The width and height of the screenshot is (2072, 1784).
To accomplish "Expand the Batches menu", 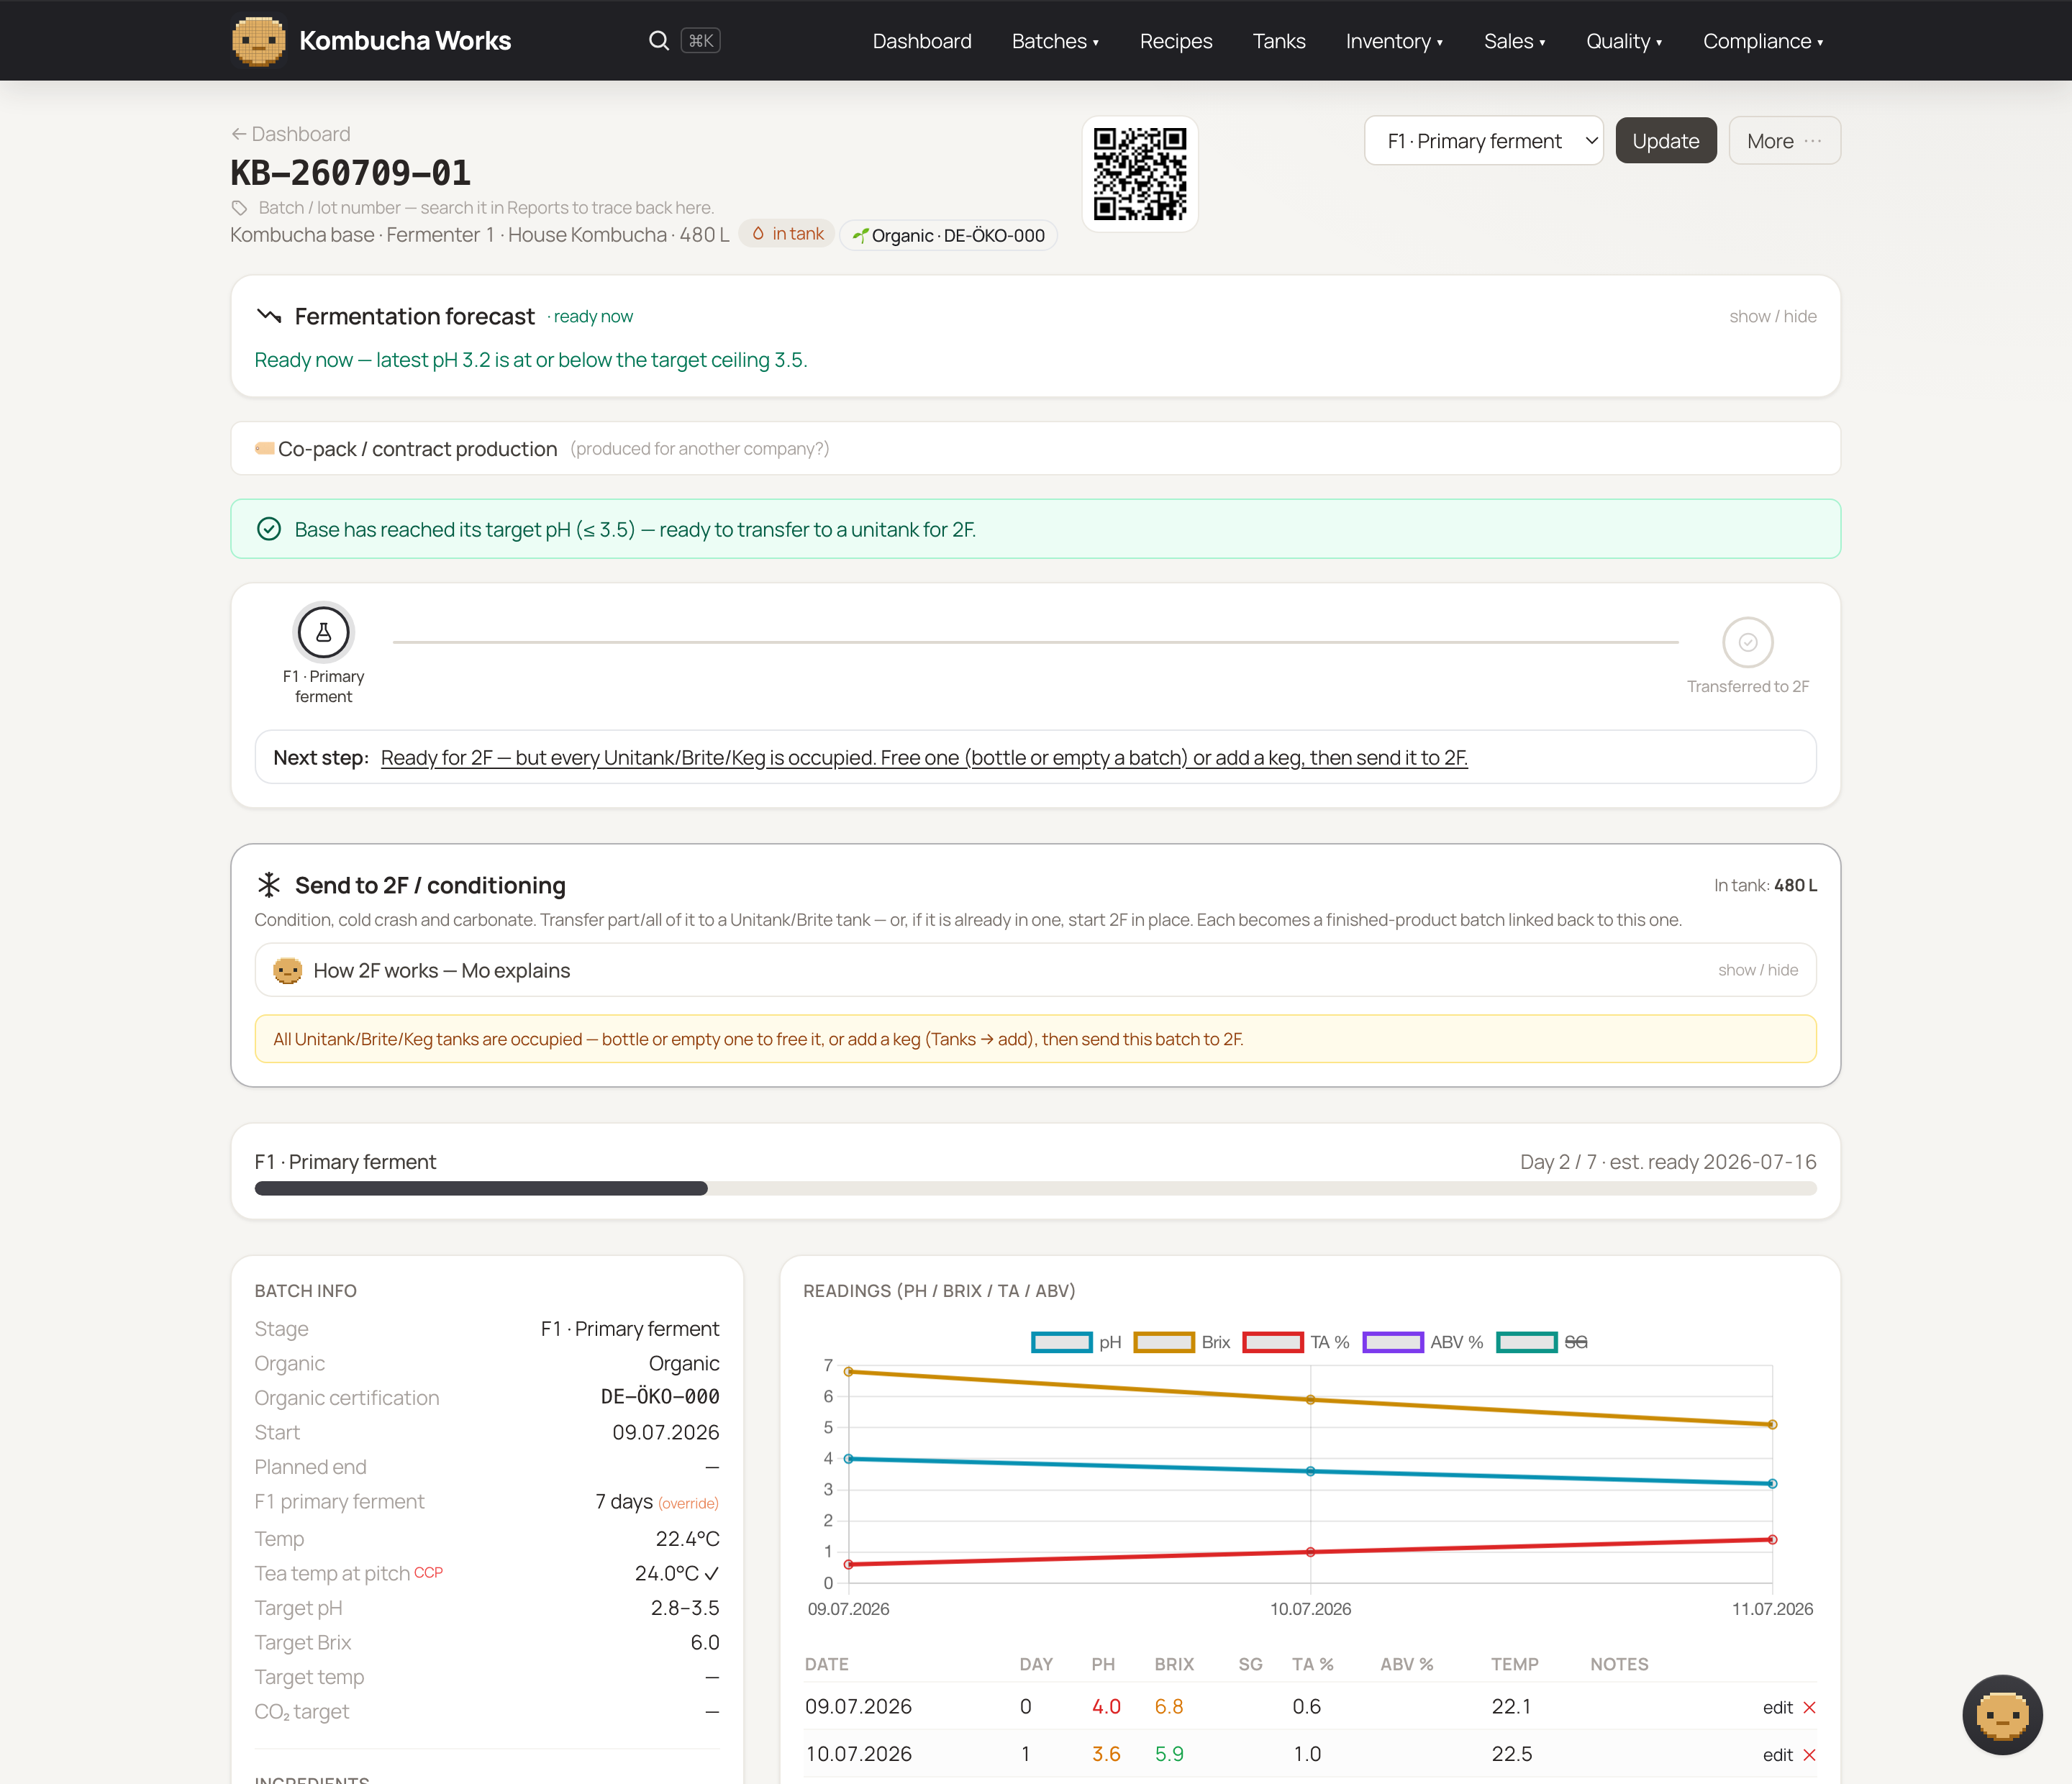I will click(x=1055, y=41).
